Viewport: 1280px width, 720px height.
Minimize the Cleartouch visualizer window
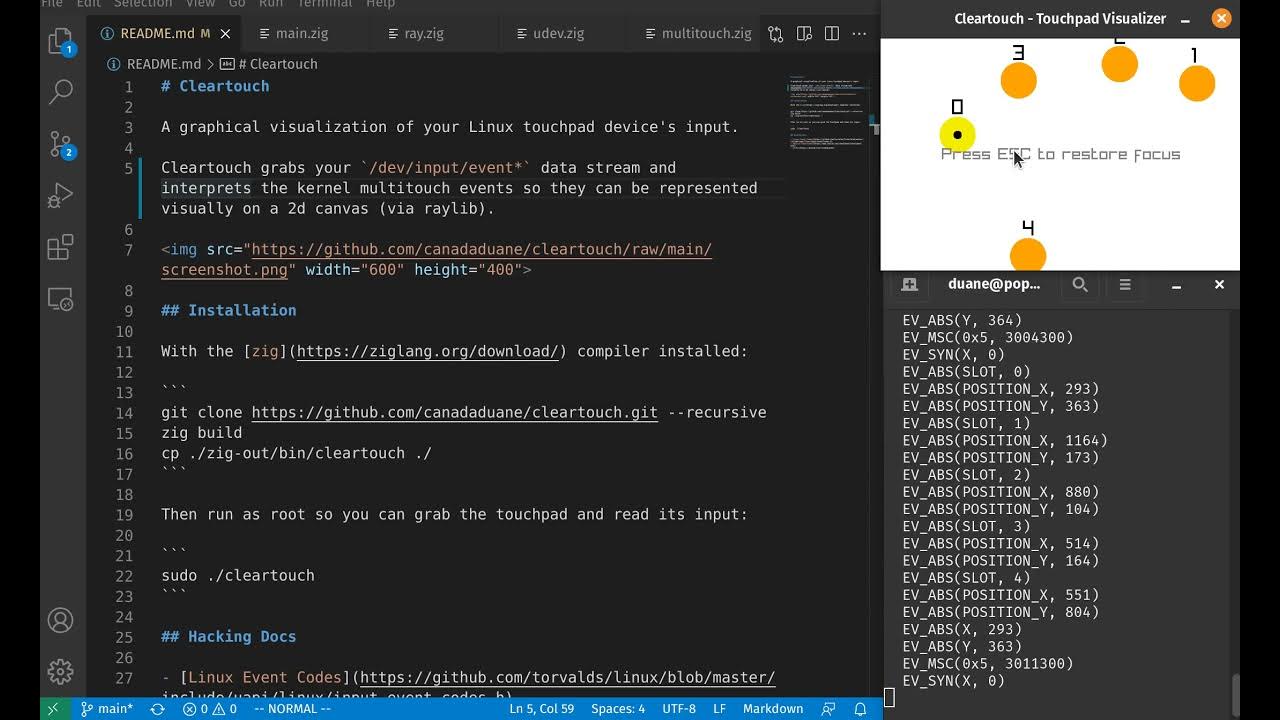[x=1185, y=18]
